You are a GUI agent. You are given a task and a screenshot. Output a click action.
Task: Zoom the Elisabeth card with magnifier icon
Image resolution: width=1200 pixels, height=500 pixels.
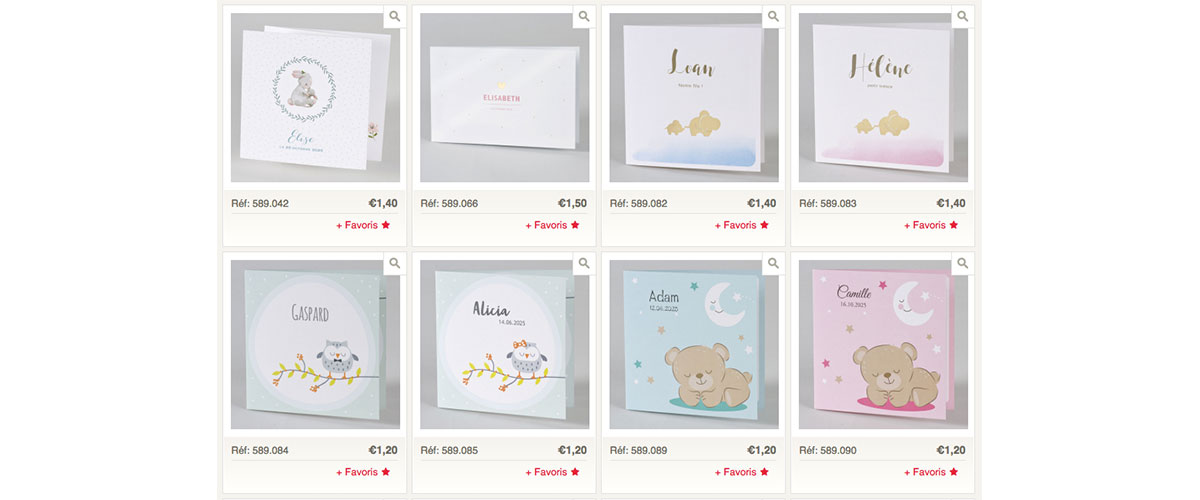pos(584,16)
